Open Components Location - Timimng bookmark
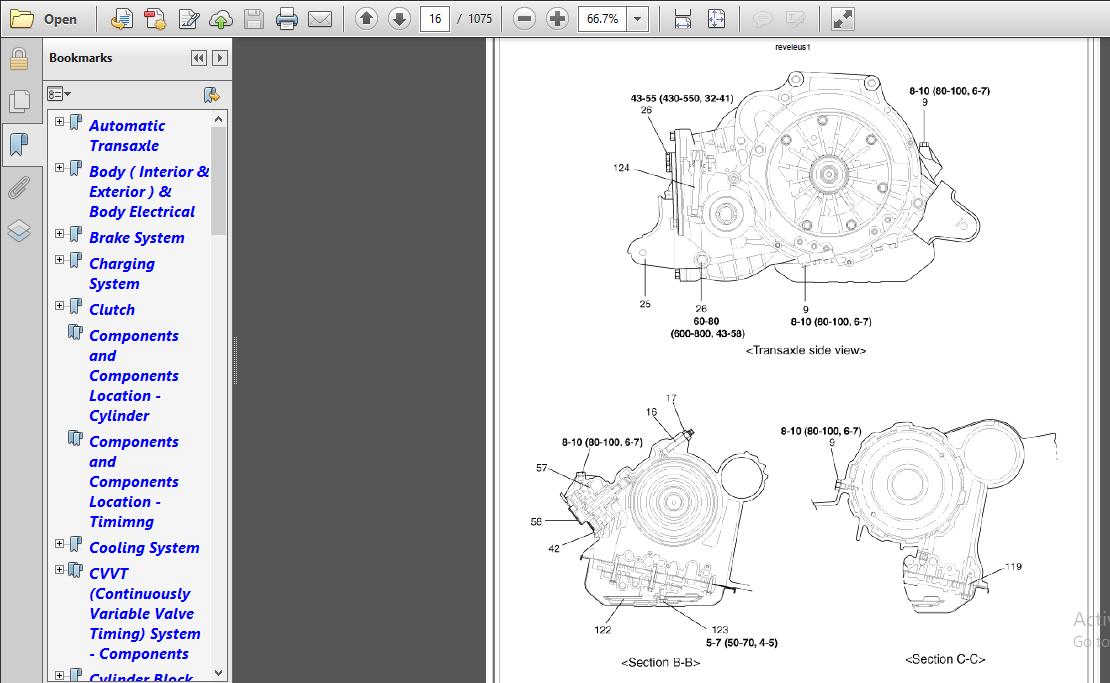Image resolution: width=1110 pixels, height=683 pixels. point(134,482)
